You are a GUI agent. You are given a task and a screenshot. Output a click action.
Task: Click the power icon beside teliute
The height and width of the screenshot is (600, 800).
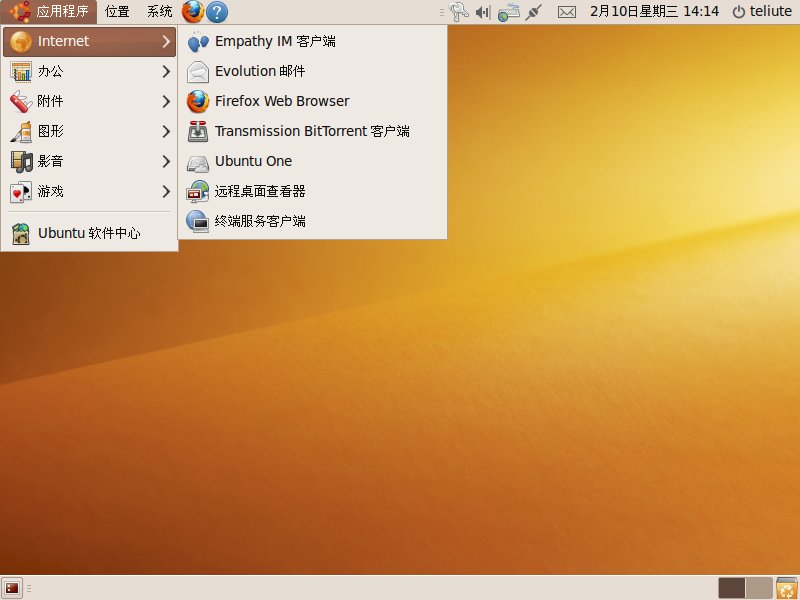click(x=738, y=12)
